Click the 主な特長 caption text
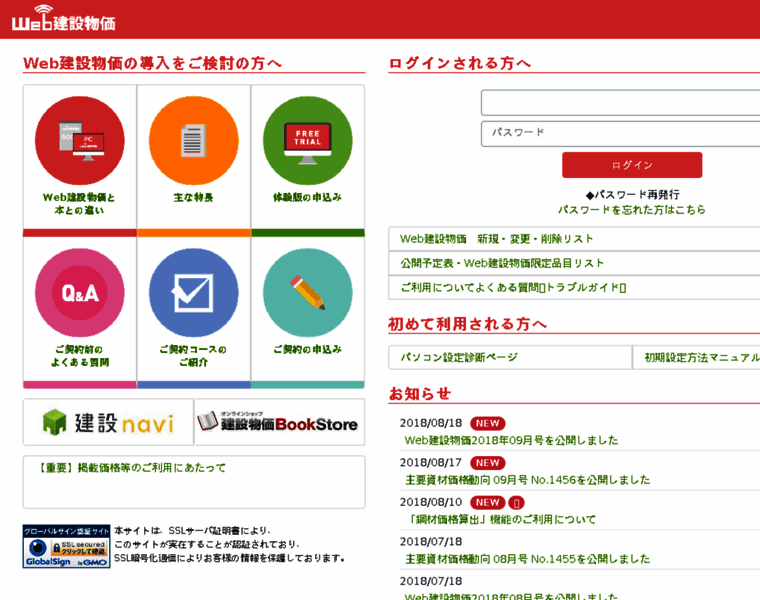760x600 pixels. pos(193,197)
